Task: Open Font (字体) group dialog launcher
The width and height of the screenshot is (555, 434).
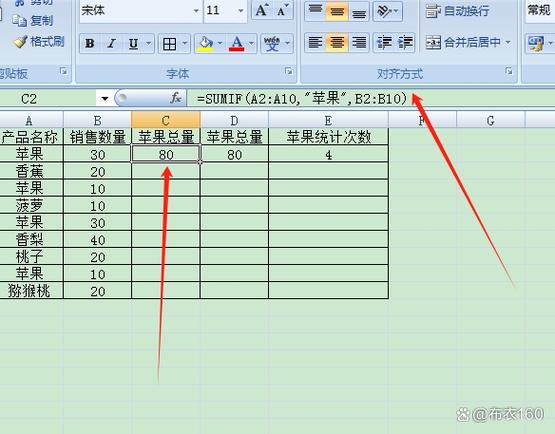Action: click(289, 71)
